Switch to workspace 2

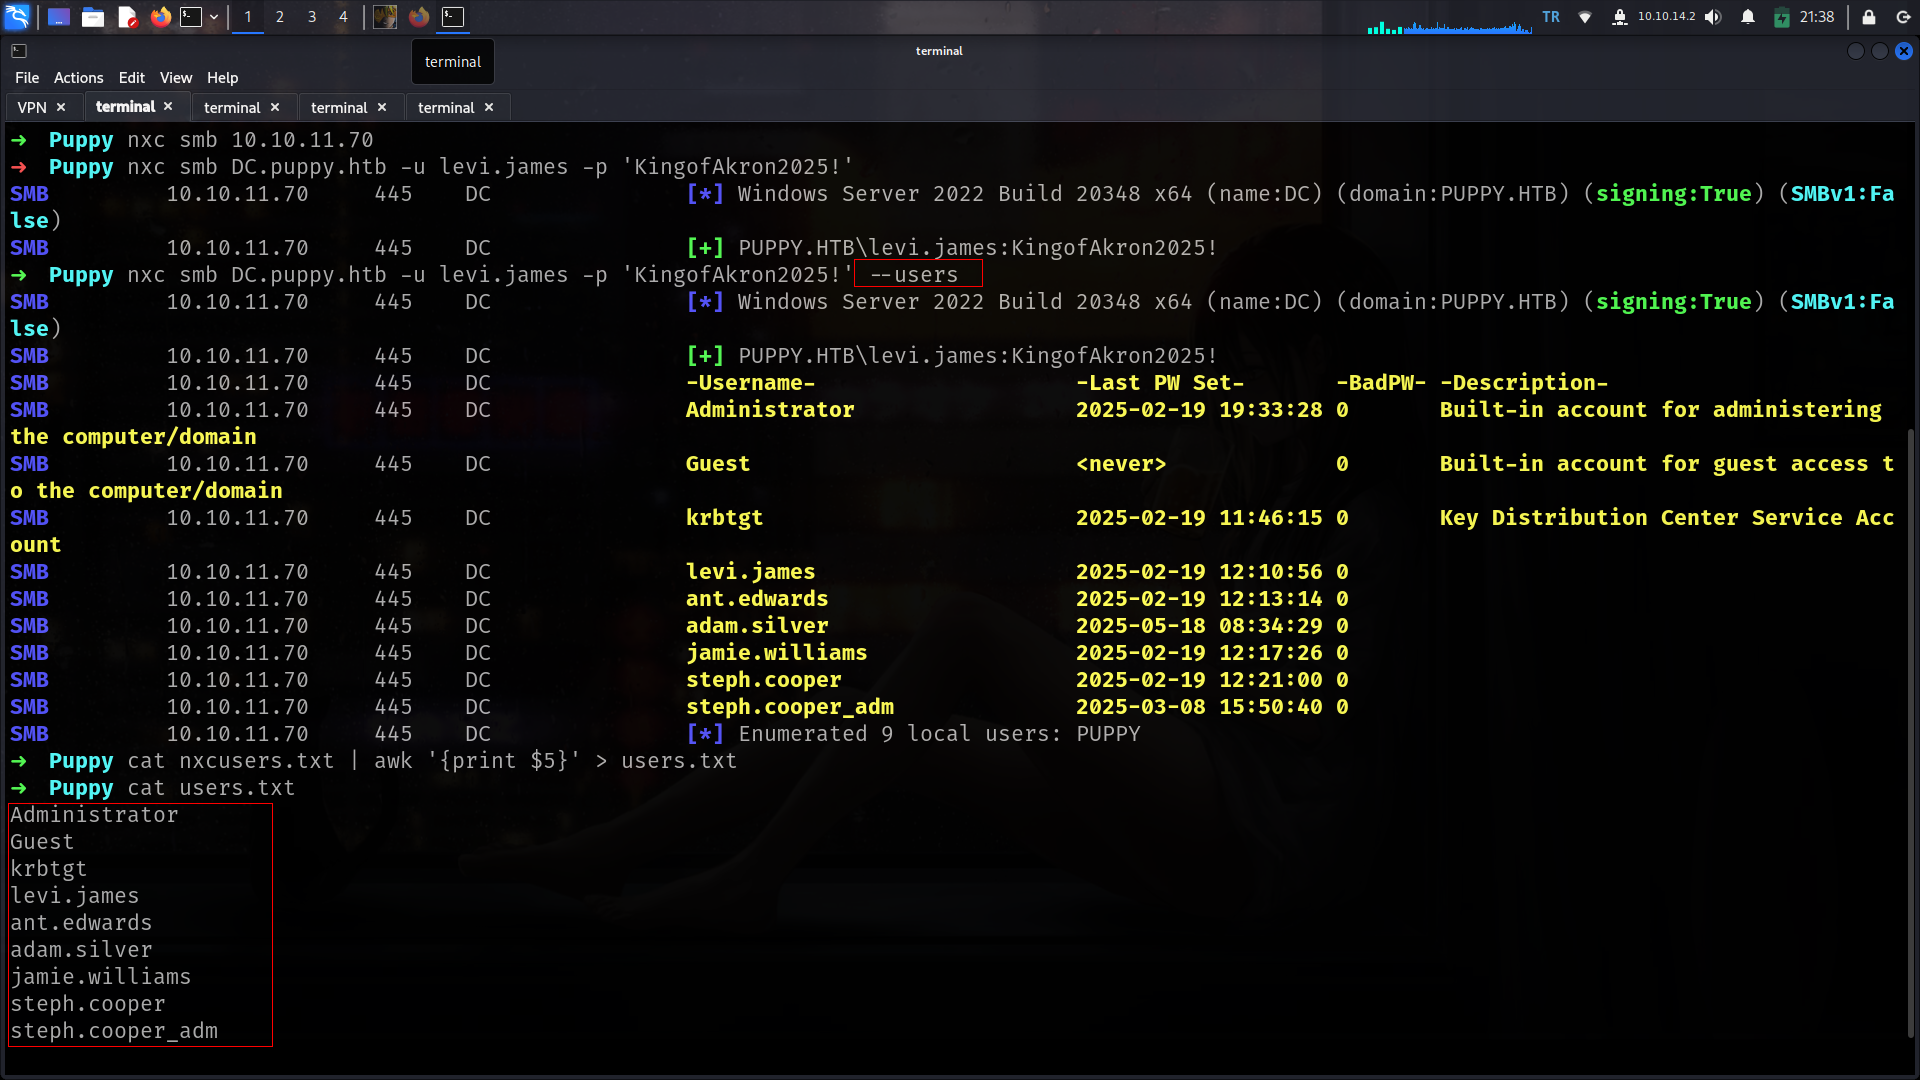(x=280, y=17)
